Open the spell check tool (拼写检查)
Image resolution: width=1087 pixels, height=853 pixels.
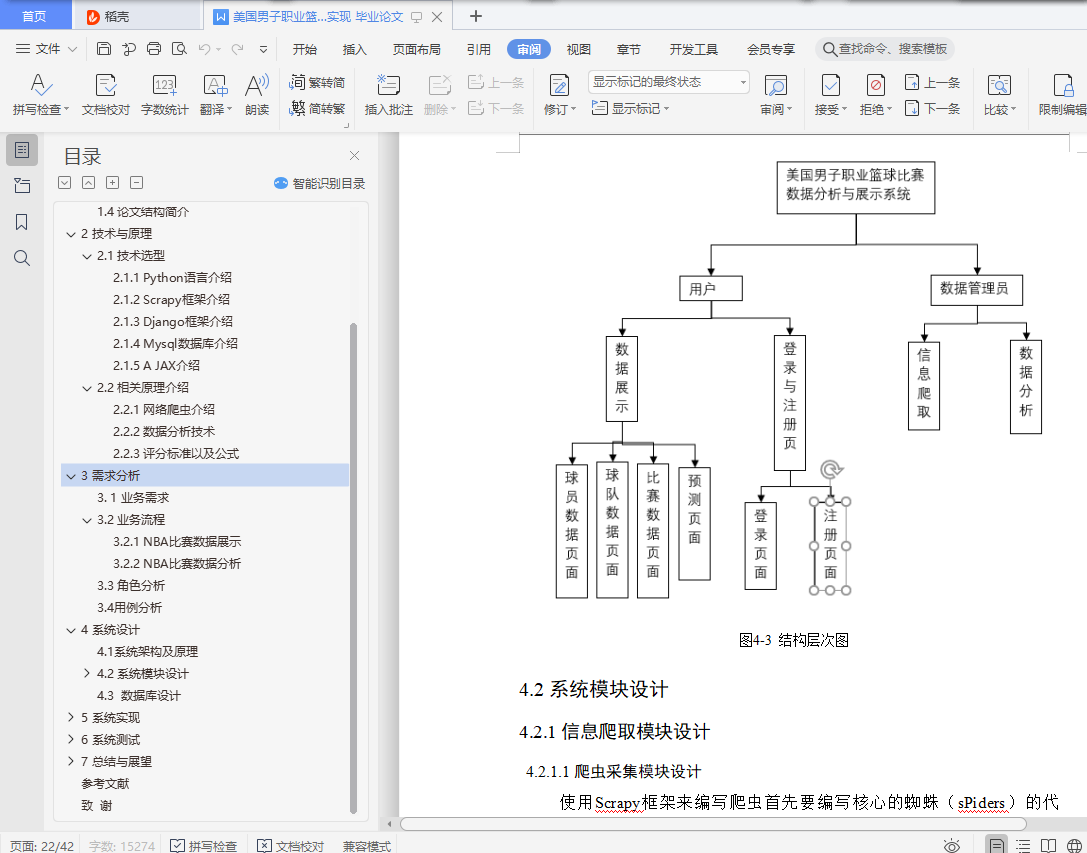[41, 94]
